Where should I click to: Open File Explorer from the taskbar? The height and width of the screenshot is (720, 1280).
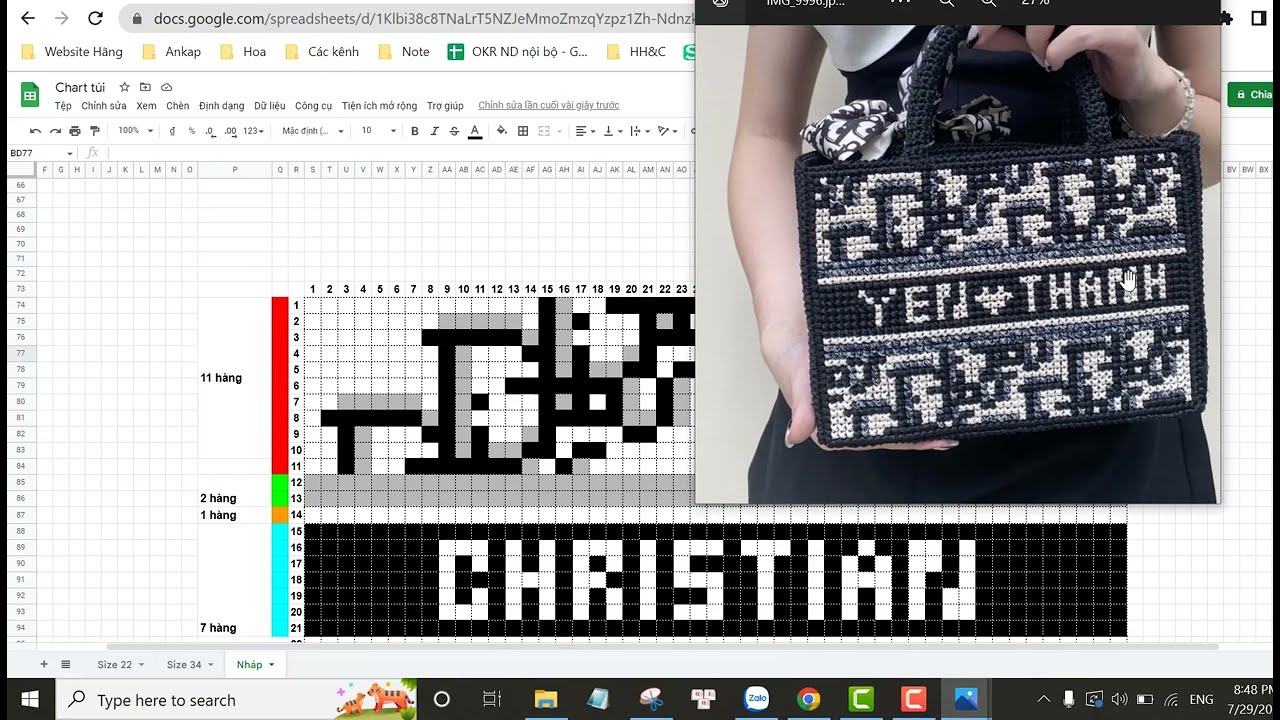coord(545,699)
